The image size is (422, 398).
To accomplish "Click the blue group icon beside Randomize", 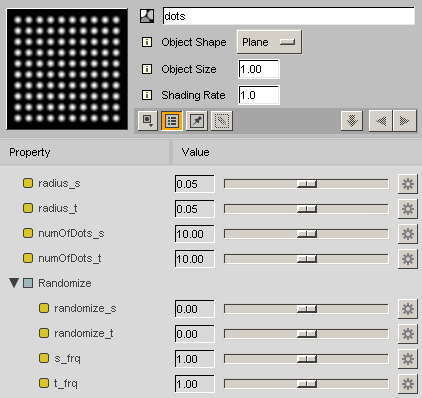I will [28, 283].
